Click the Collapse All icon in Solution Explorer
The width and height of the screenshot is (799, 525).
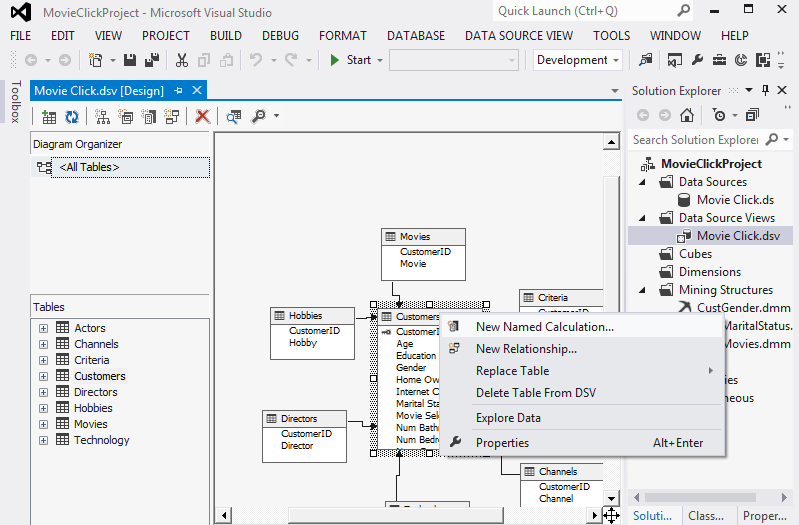coord(752,115)
